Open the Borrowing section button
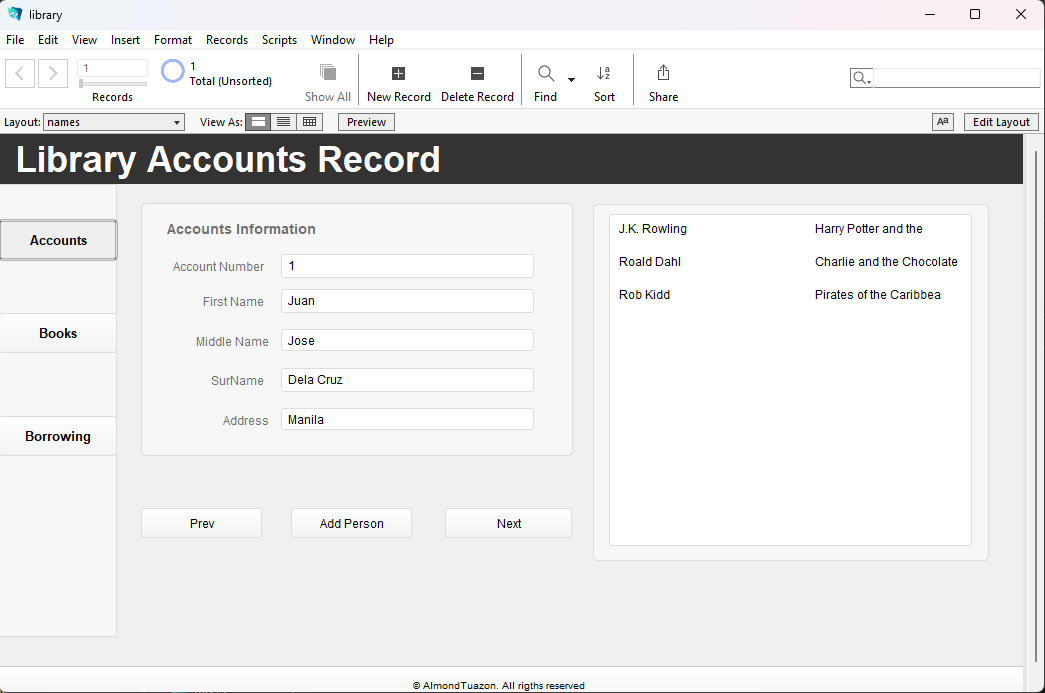Viewport: 1045px width, 693px height. [x=58, y=436]
